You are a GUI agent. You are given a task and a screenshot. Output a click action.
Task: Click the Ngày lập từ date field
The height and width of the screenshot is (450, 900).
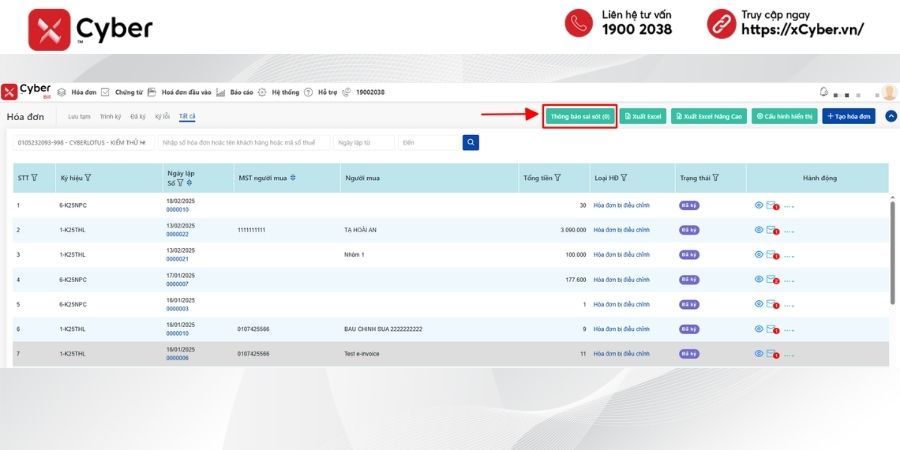point(364,142)
